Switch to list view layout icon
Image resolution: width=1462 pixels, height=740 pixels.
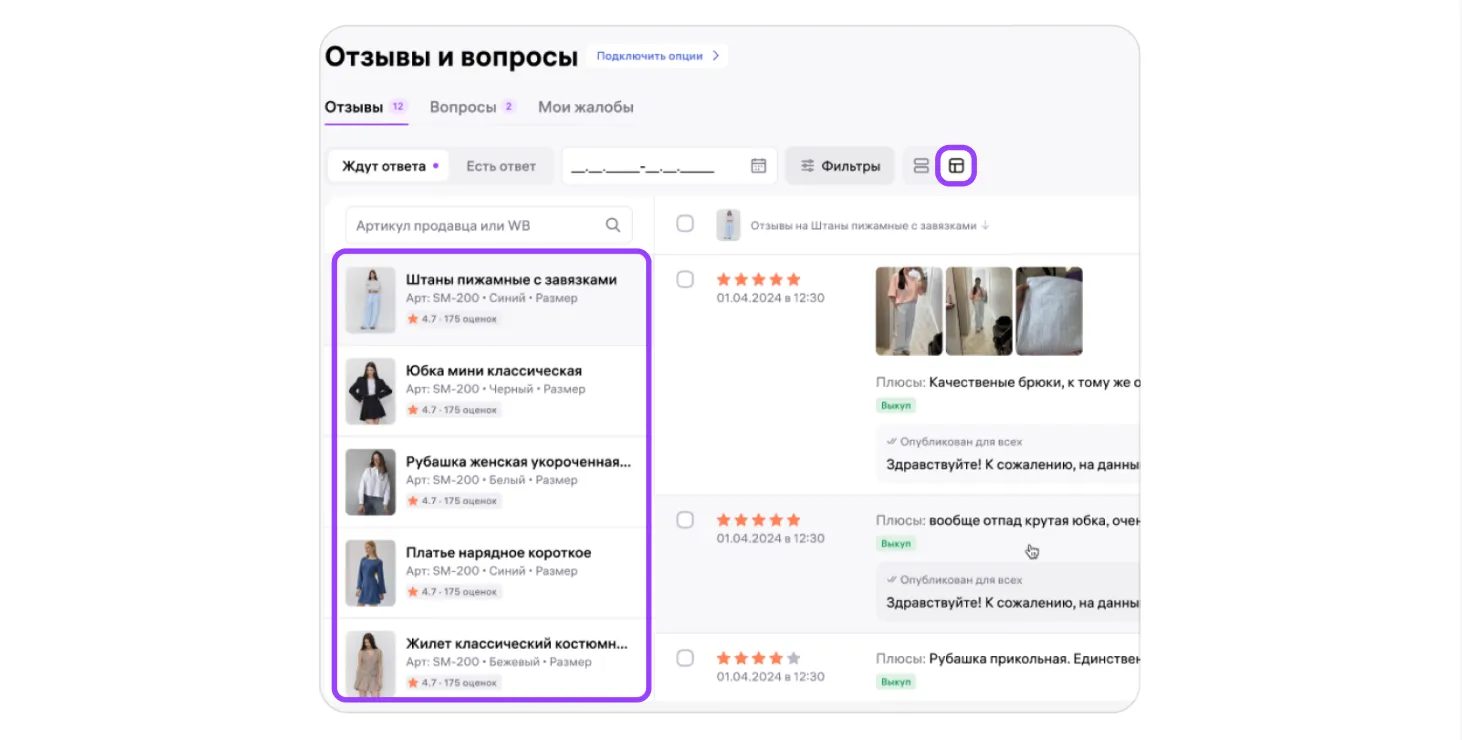pos(921,166)
